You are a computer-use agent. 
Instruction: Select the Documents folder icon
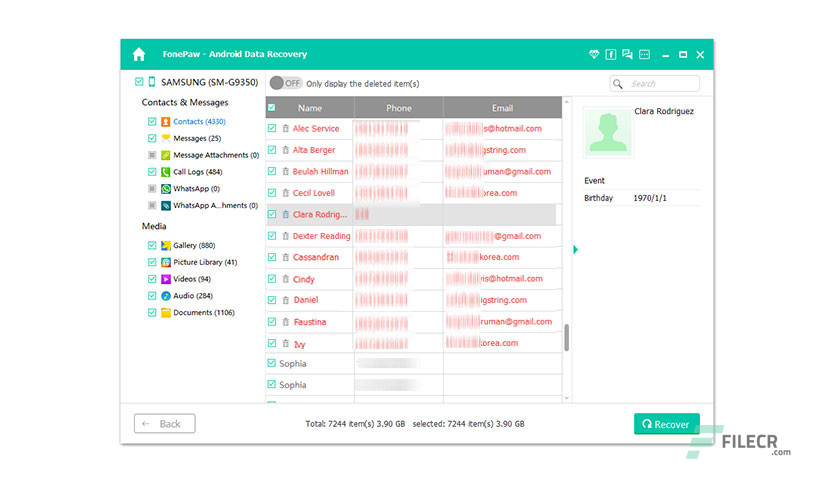tap(166, 312)
